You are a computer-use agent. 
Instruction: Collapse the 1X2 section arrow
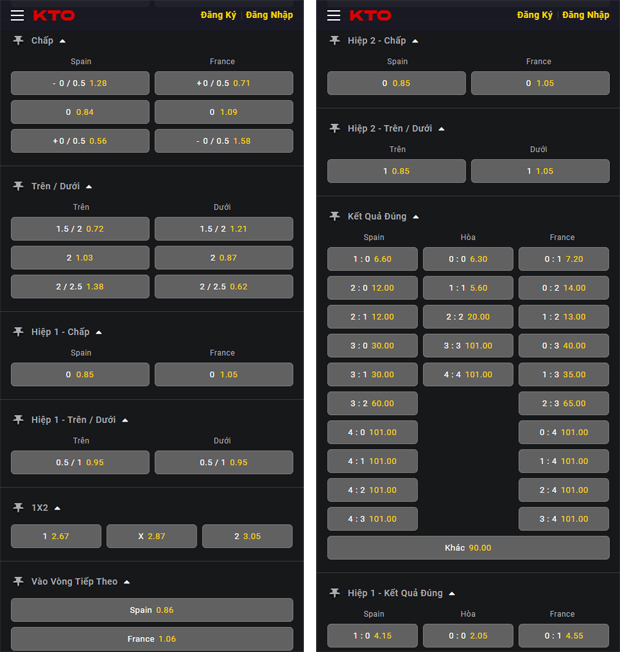(x=57, y=507)
